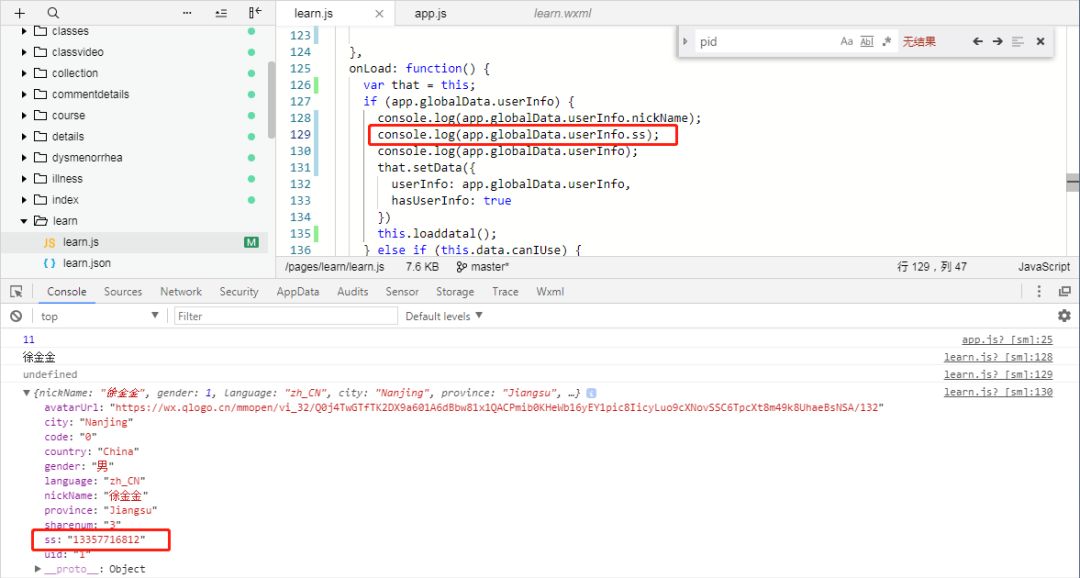Open the Wxml devtools tab
1080x578 pixels.
(x=550, y=291)
